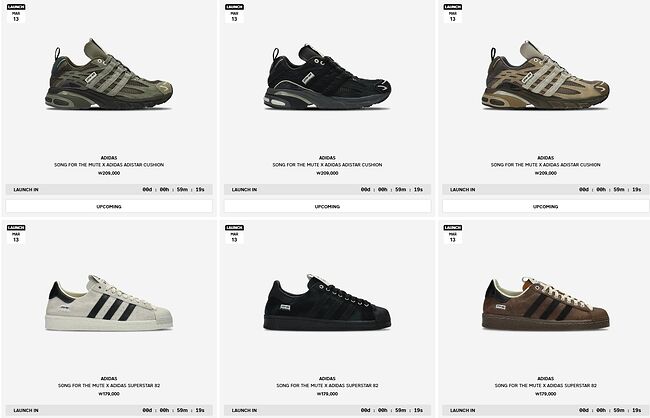This screenshot has height=418, width=650.
Task: Click launch countdown bar under white Superstar
Action: coord(109,410)
